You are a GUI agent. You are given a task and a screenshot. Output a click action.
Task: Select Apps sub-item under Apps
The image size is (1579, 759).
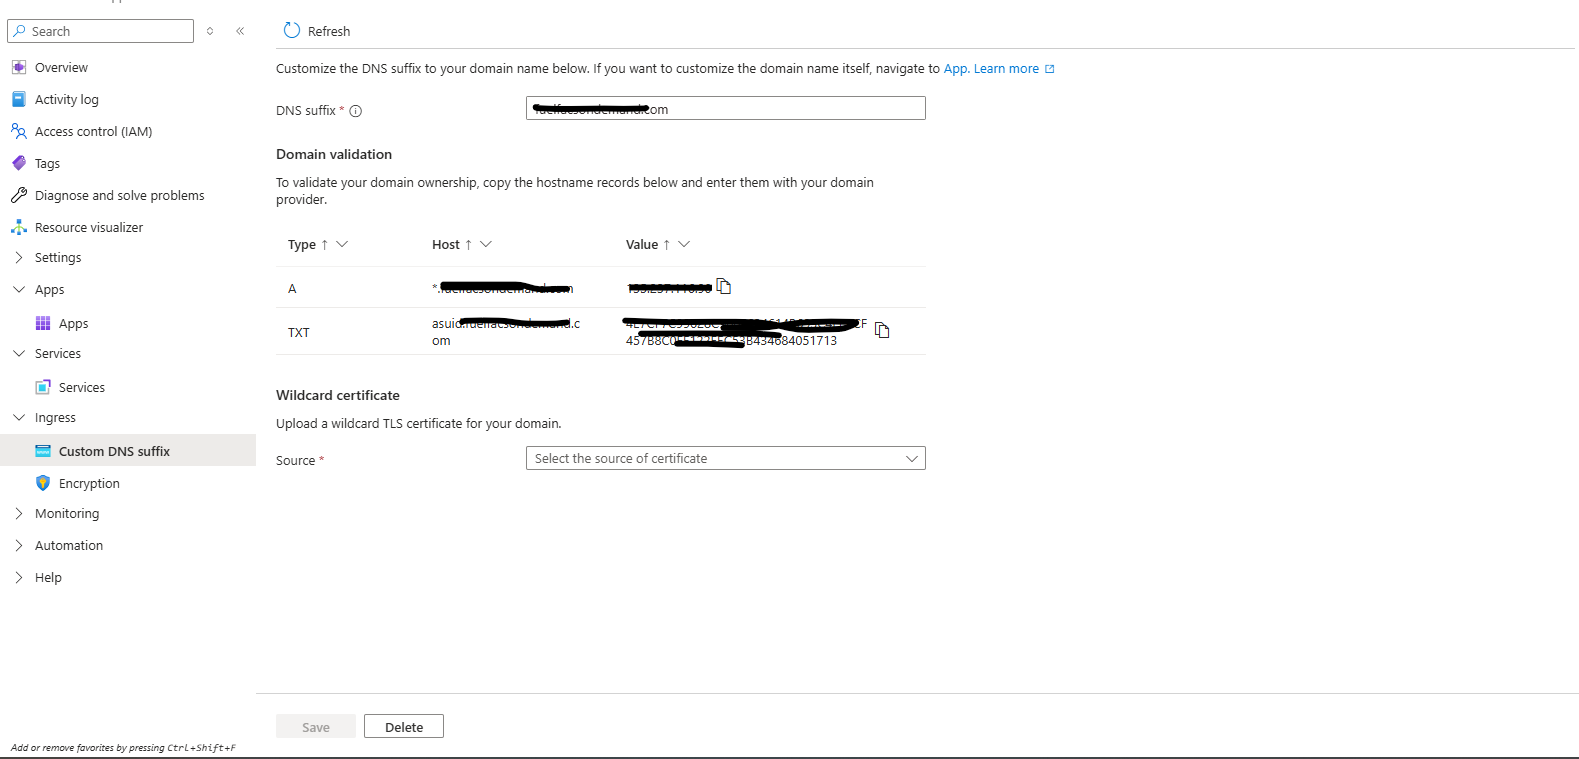pos(73,323)
